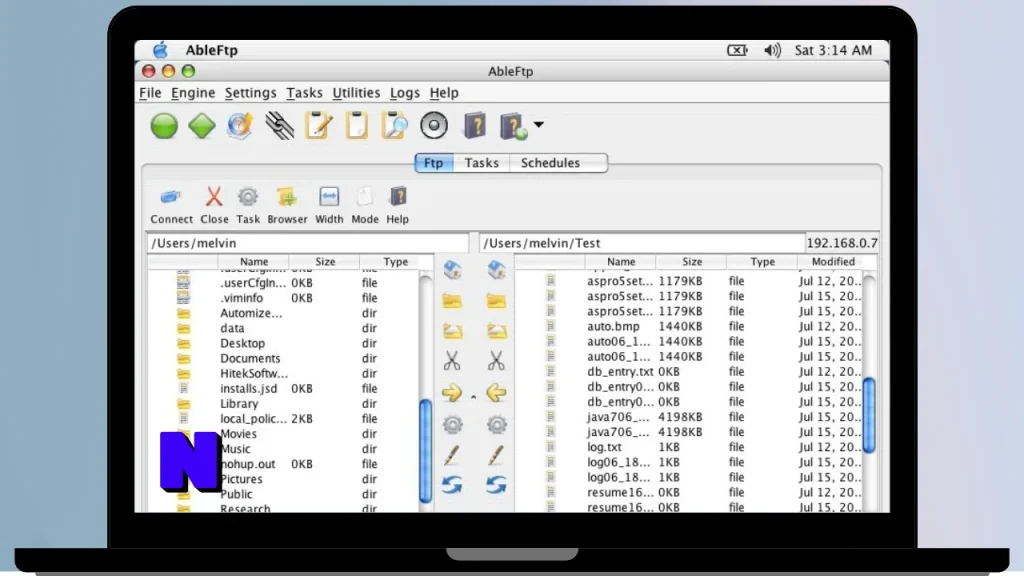Switch to the Ftp tab
The height and width of the screenshot is (576, 1024).
point(434,163)
